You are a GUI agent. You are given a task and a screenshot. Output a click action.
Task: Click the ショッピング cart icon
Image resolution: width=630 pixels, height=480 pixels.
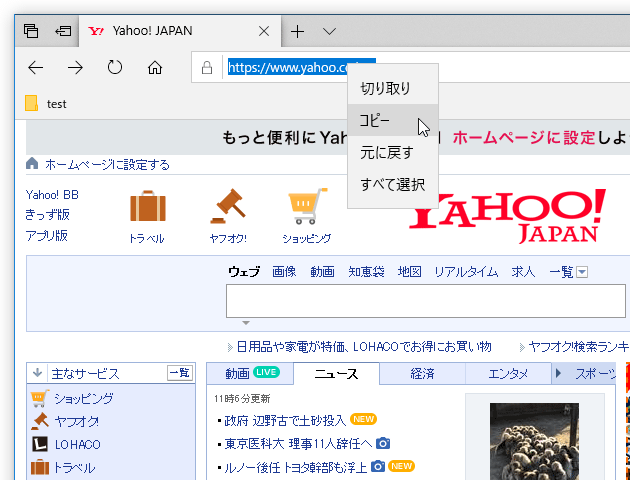(x=307, y=206)
